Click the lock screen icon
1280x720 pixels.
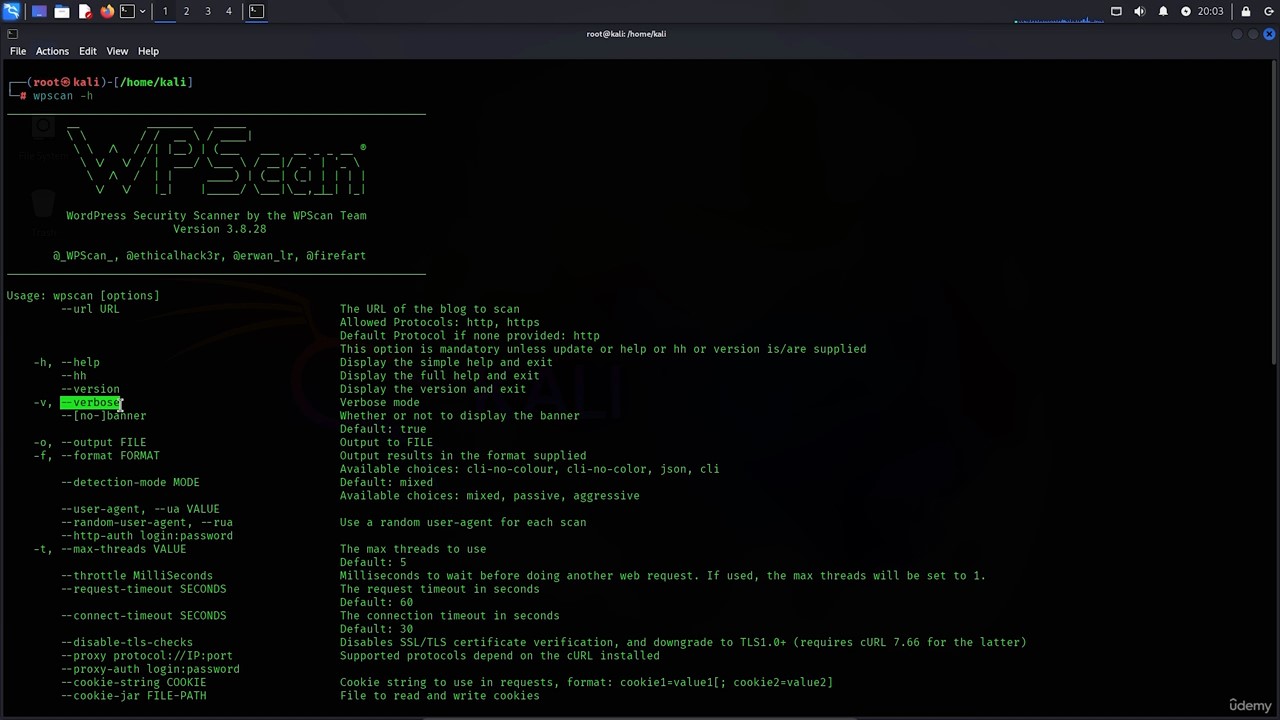[x=1246, y=11]
